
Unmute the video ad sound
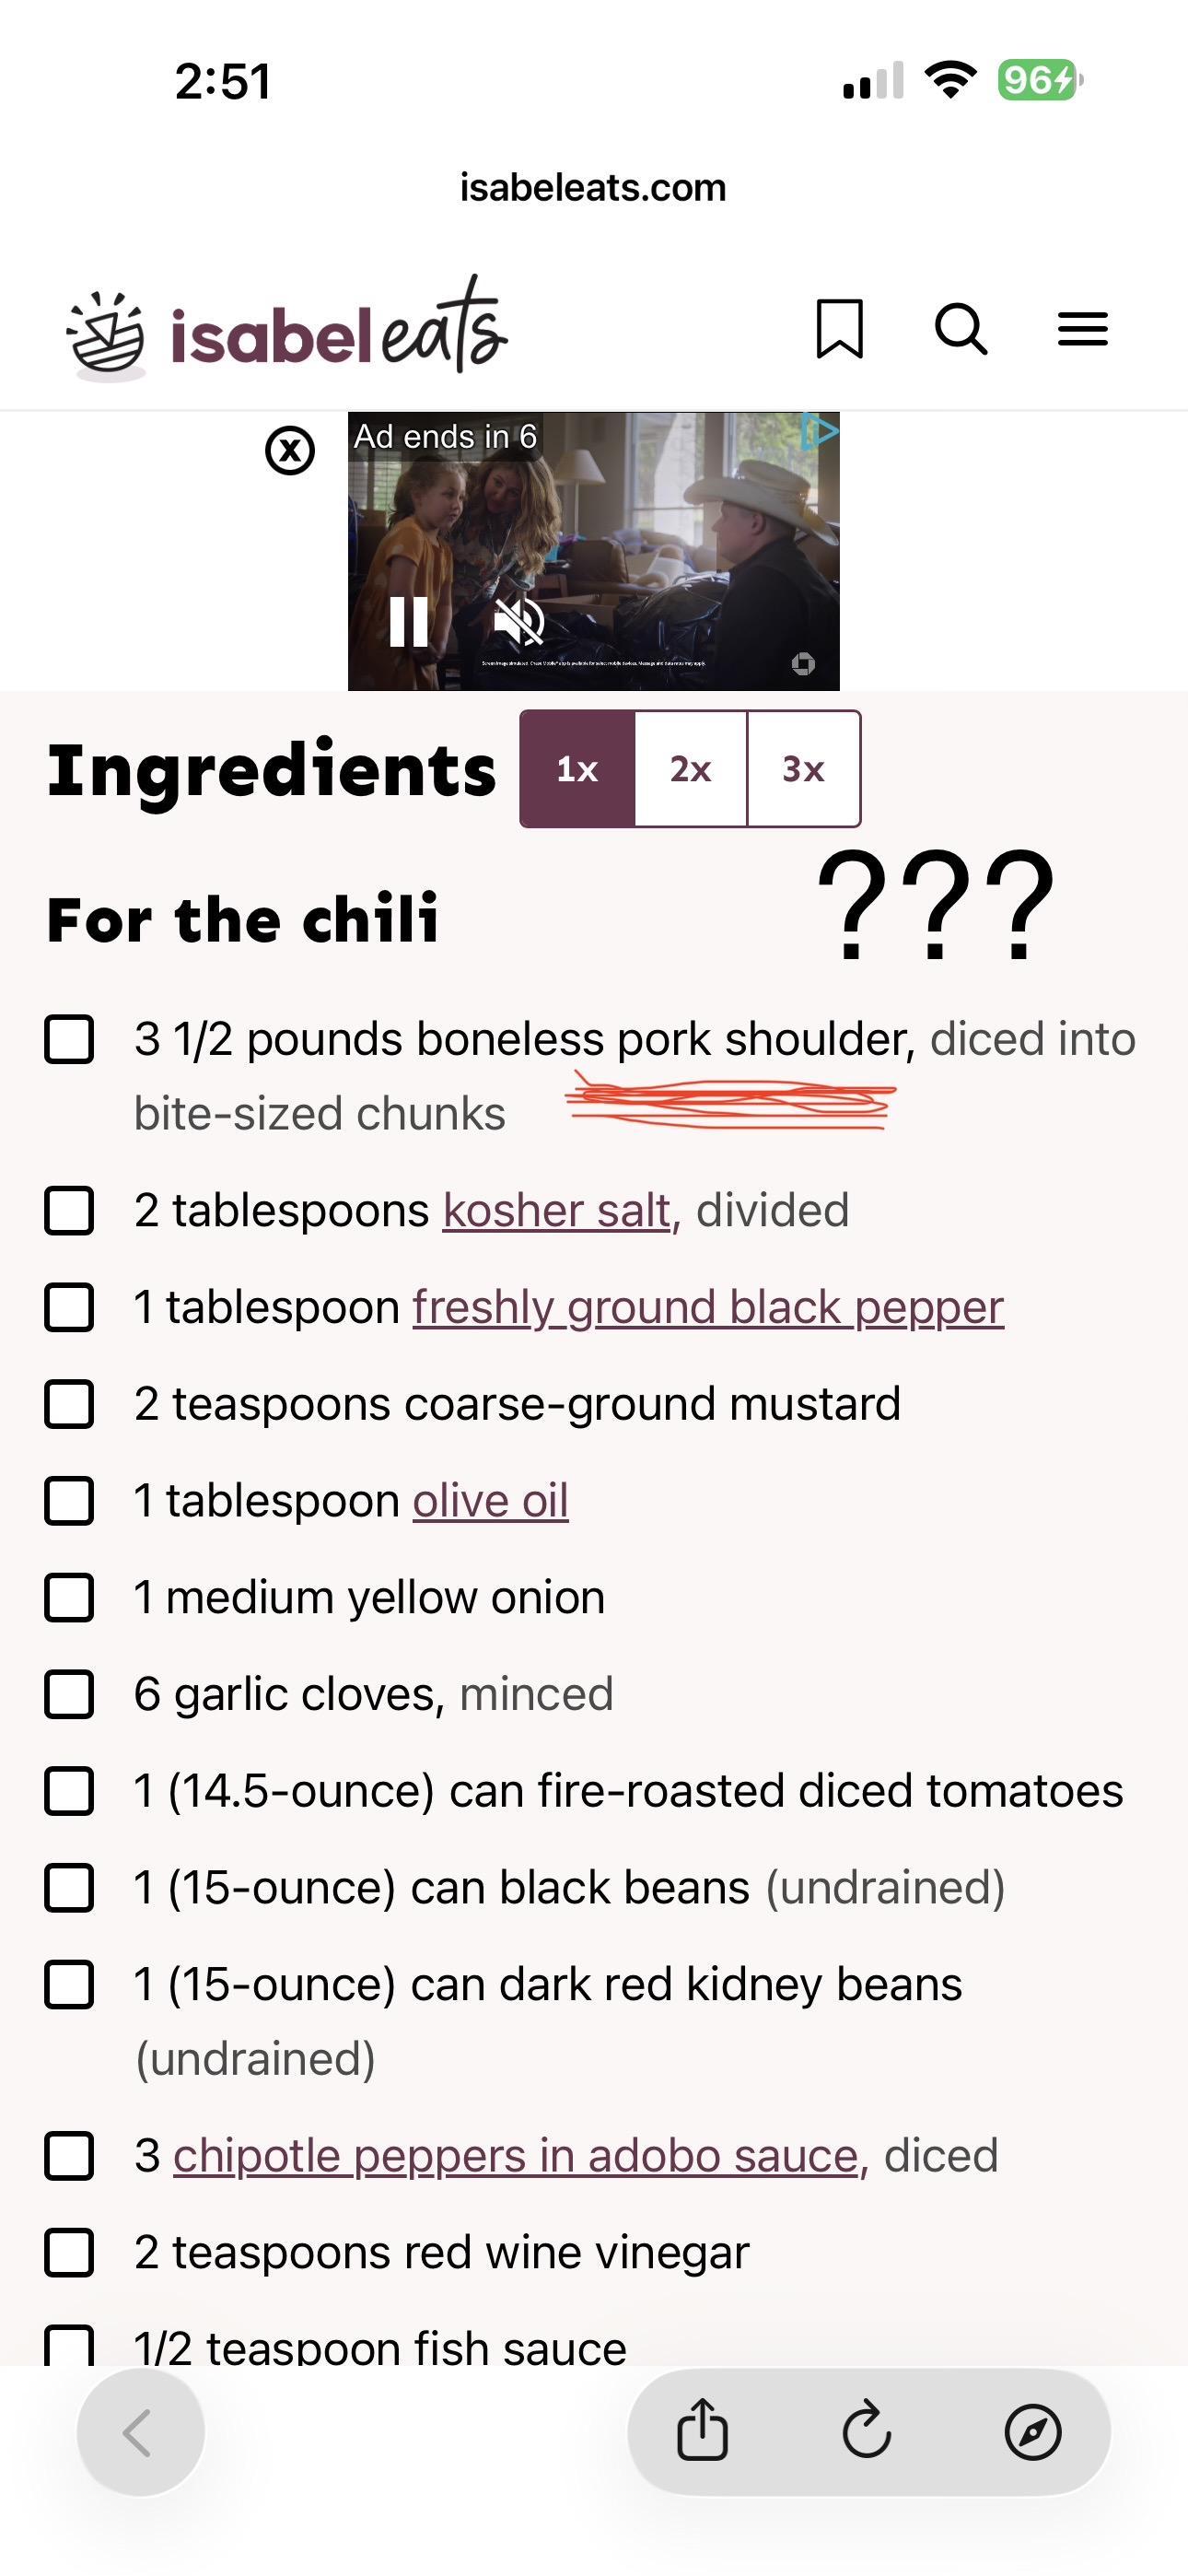[519, 622]
